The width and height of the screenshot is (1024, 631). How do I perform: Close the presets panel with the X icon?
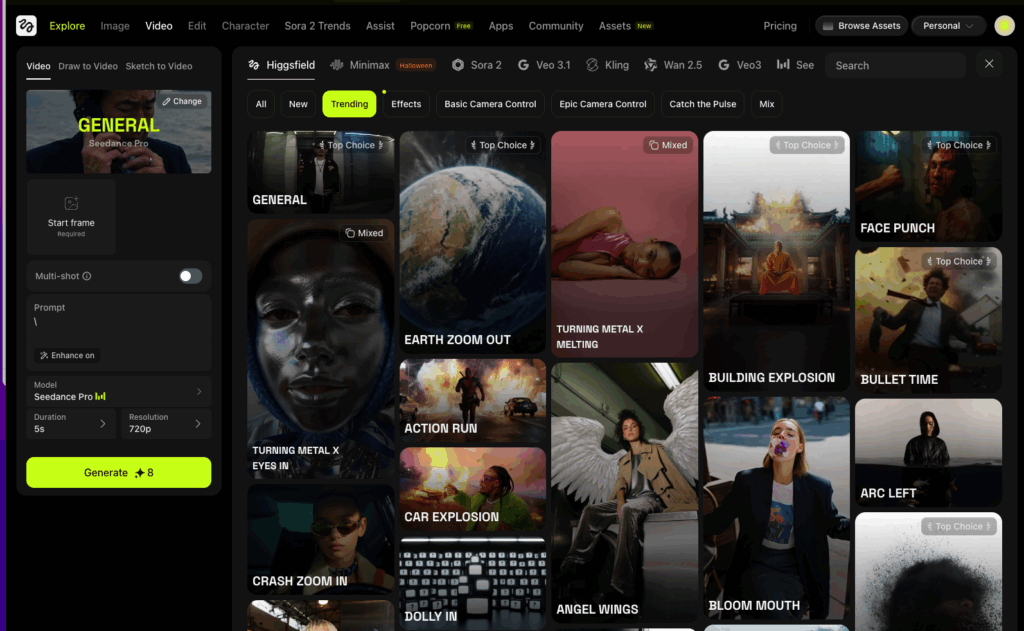pyautogui.click(x=989, y=64)
